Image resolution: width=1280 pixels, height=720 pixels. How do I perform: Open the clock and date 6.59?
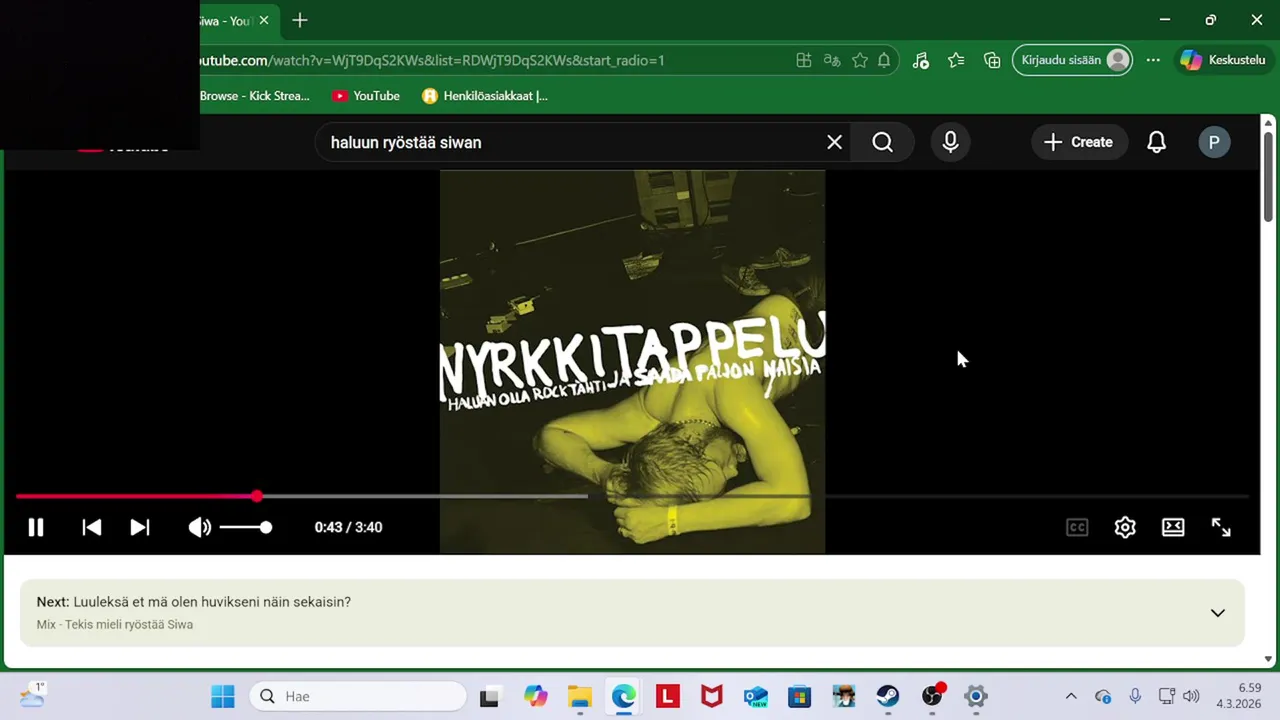click(1238, 696)
